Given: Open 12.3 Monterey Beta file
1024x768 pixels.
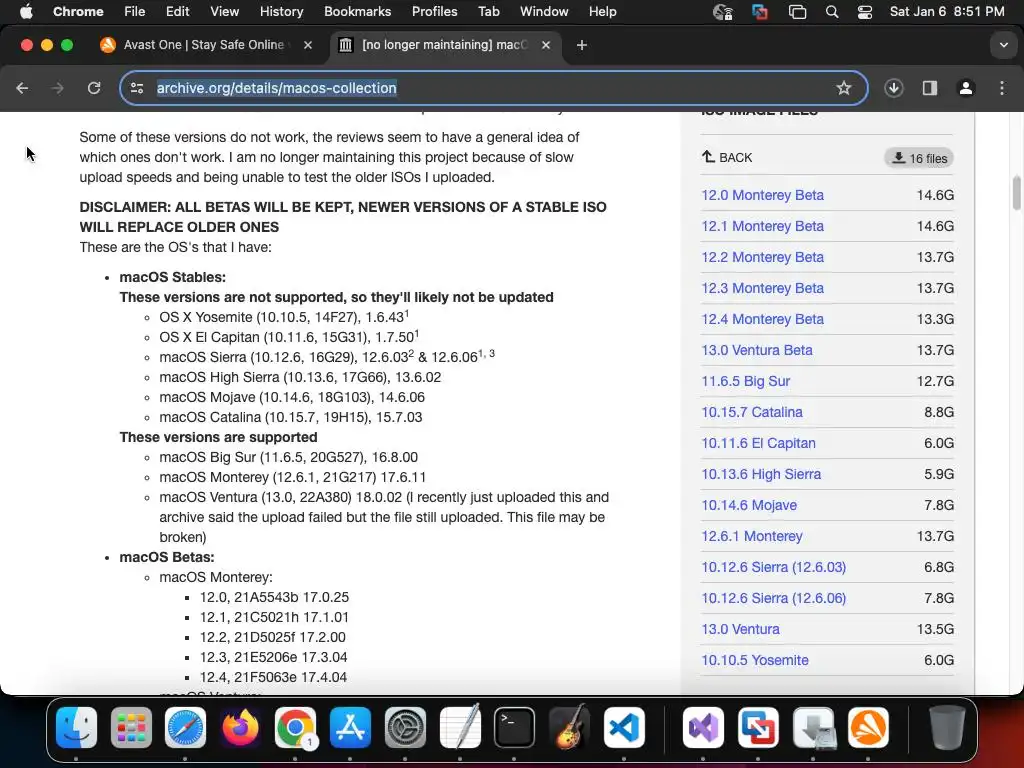Looking at the screenshot, I should [x=762, y=288].
